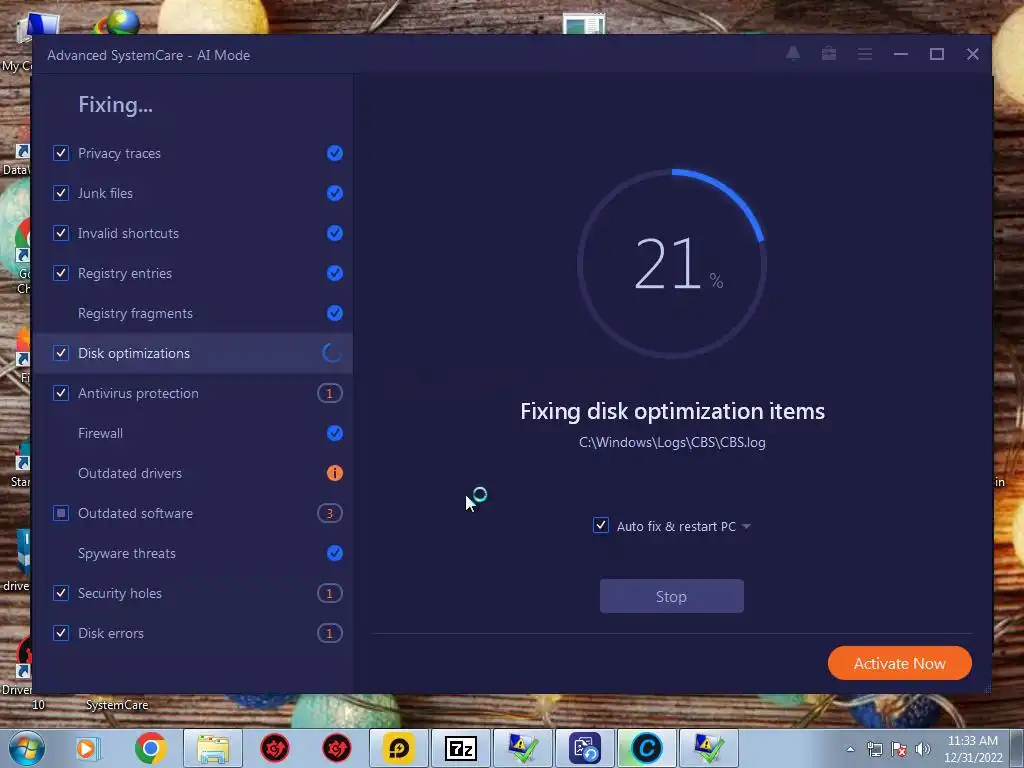Click Outdated drivers orange info icon

point(334,473)
